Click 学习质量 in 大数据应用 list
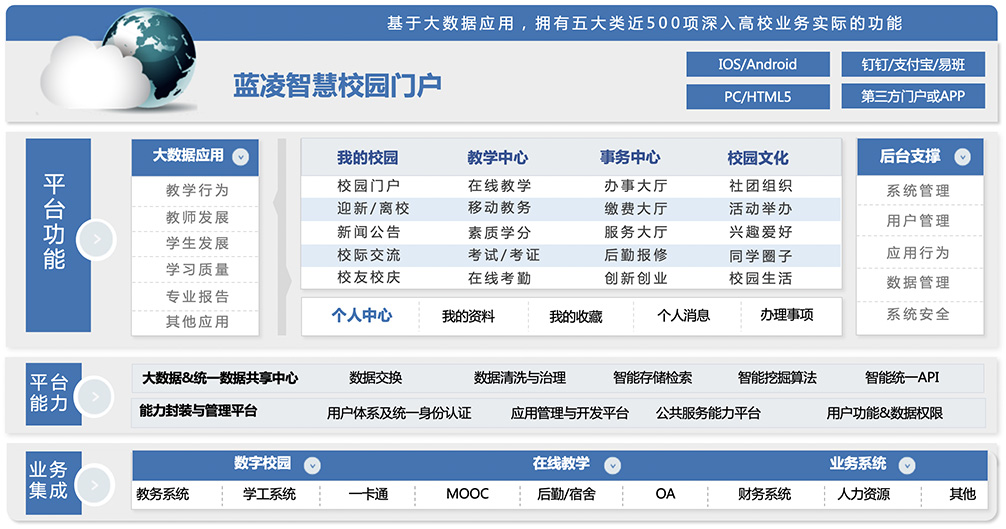Image resolution: width=1006 pixels, height=529 pixels. [197, 270]
